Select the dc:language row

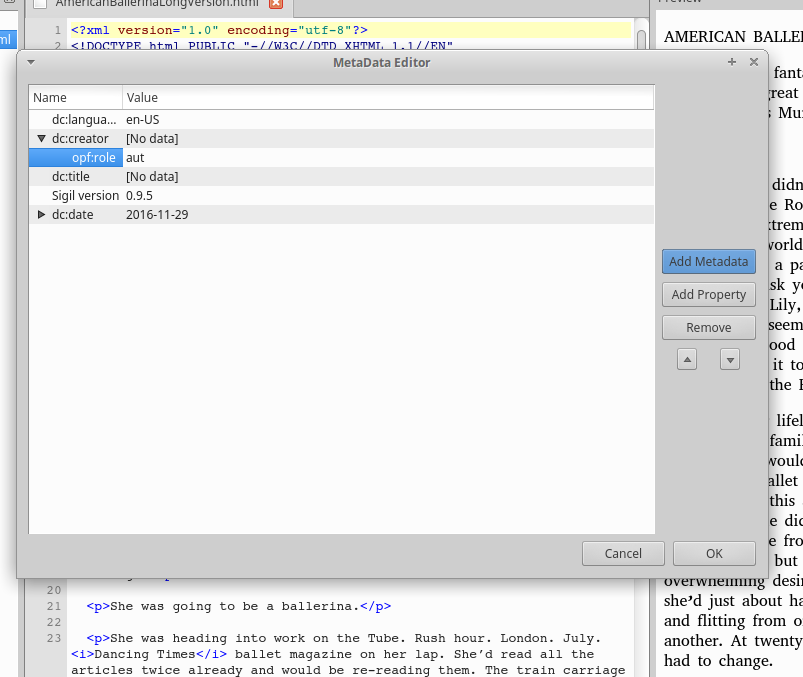pyautogui.click(x=85, y=120)
